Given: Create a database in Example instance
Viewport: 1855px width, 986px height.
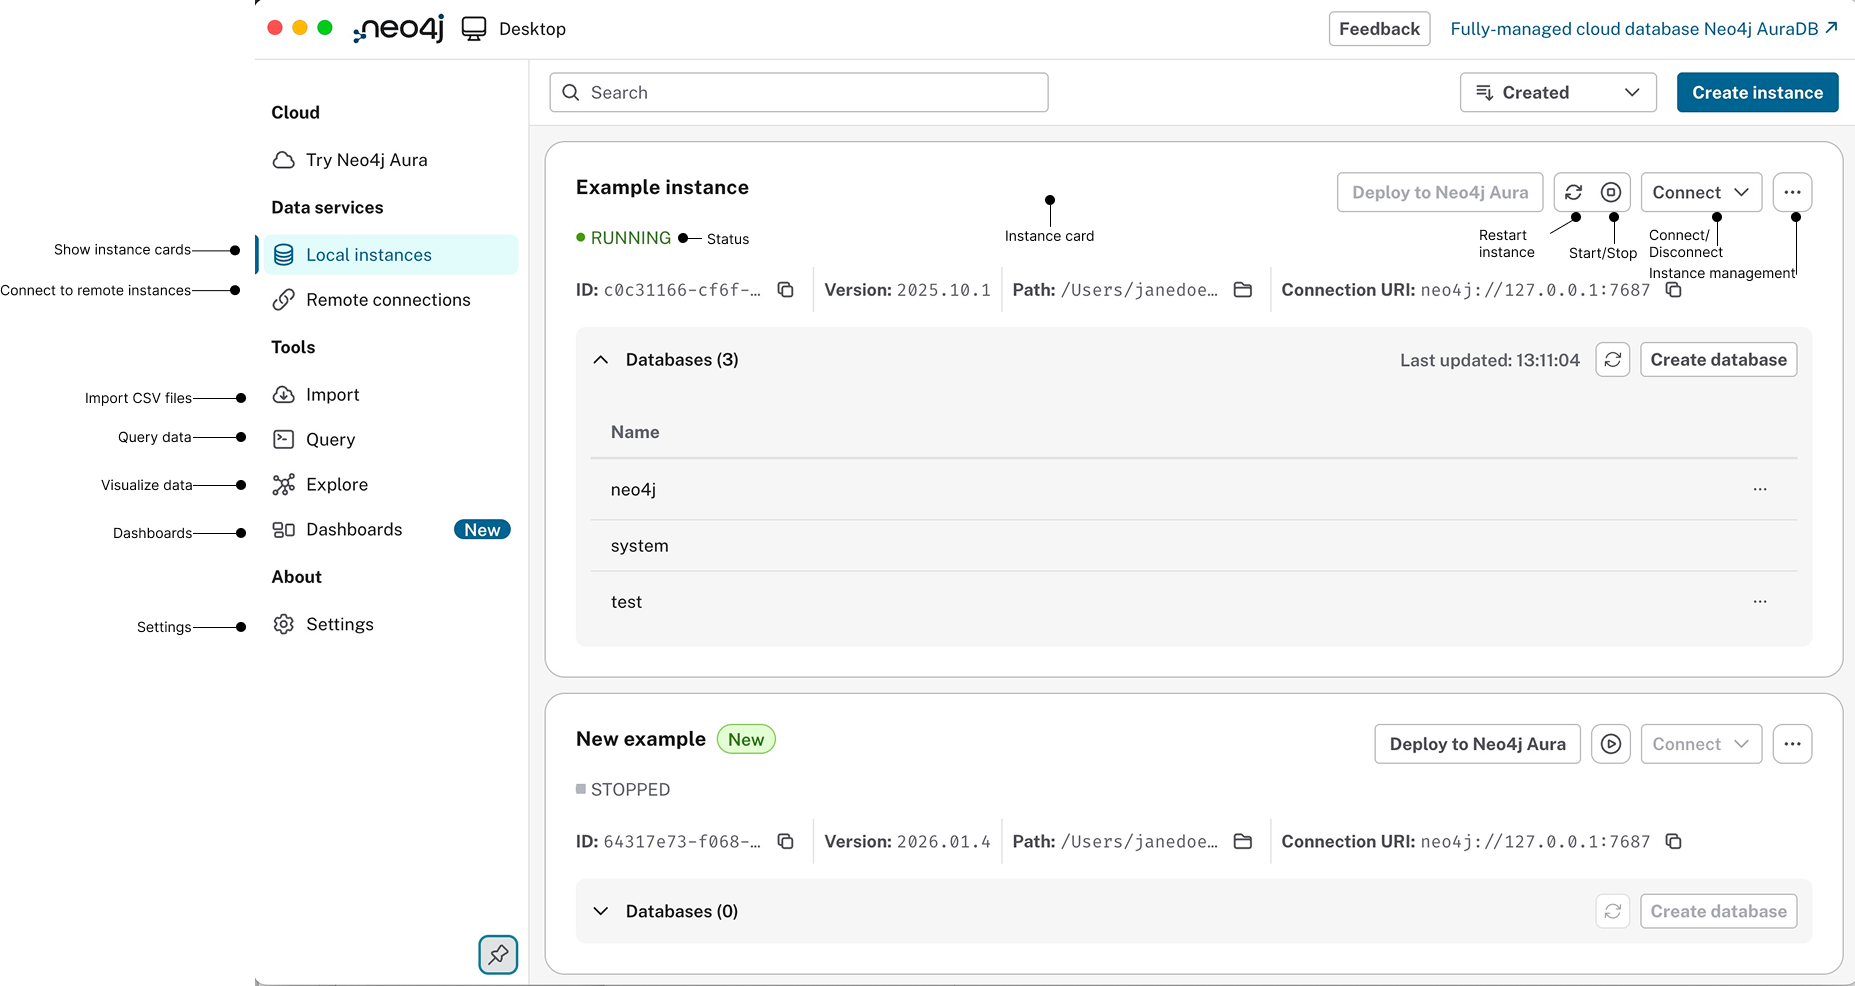Looking at the screenshot, I should pos(1719,360).
